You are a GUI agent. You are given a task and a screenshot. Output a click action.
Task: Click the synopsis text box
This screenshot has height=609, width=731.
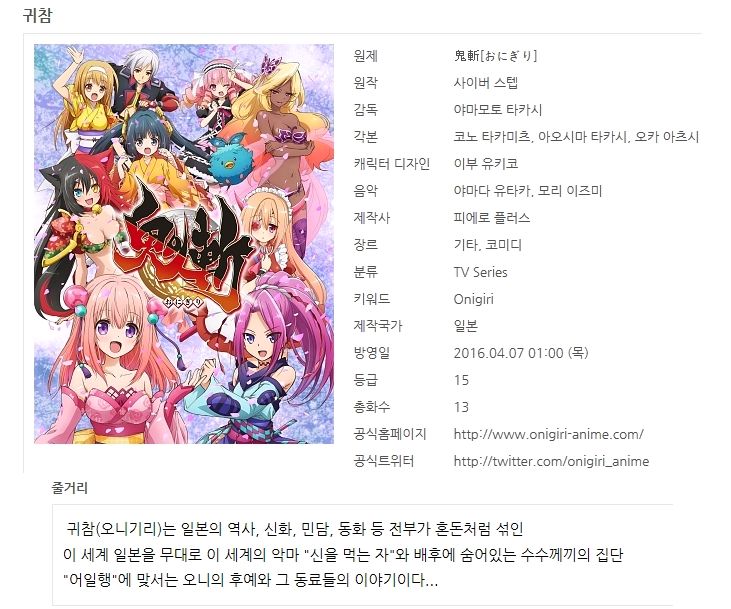coord(362,555)
